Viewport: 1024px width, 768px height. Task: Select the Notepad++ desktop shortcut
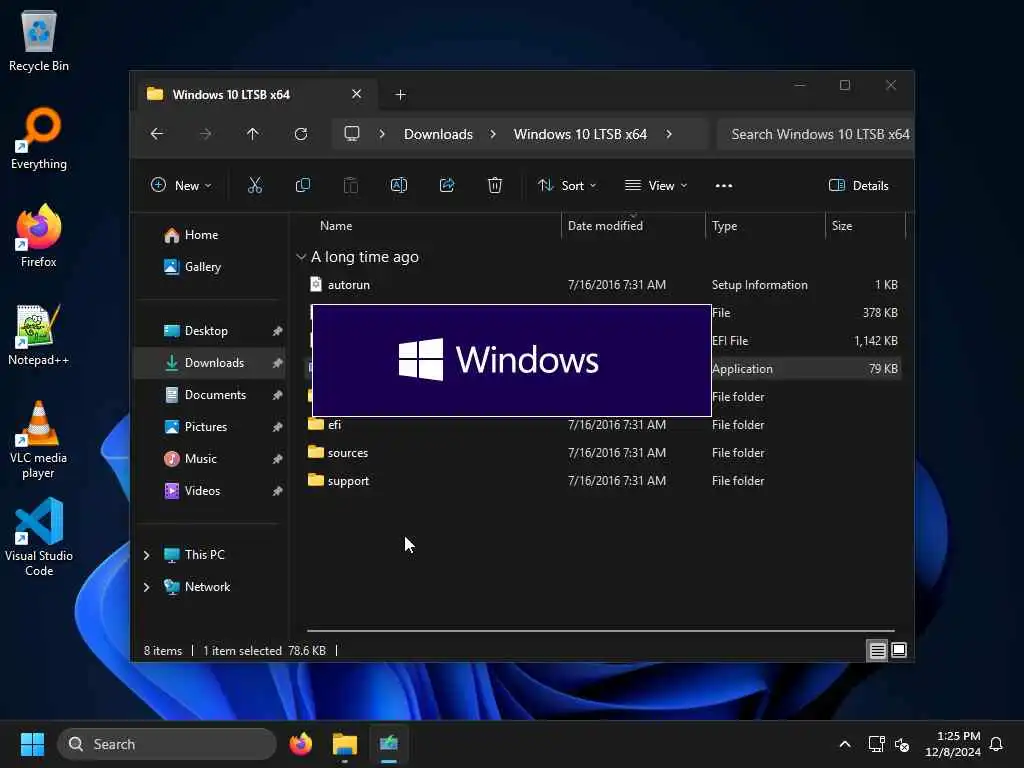39,334
